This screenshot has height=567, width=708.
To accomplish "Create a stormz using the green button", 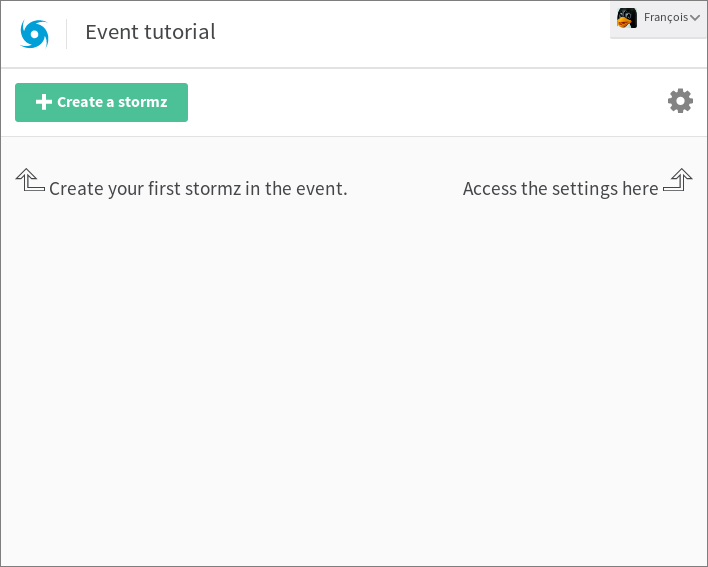I will [102, 102].
